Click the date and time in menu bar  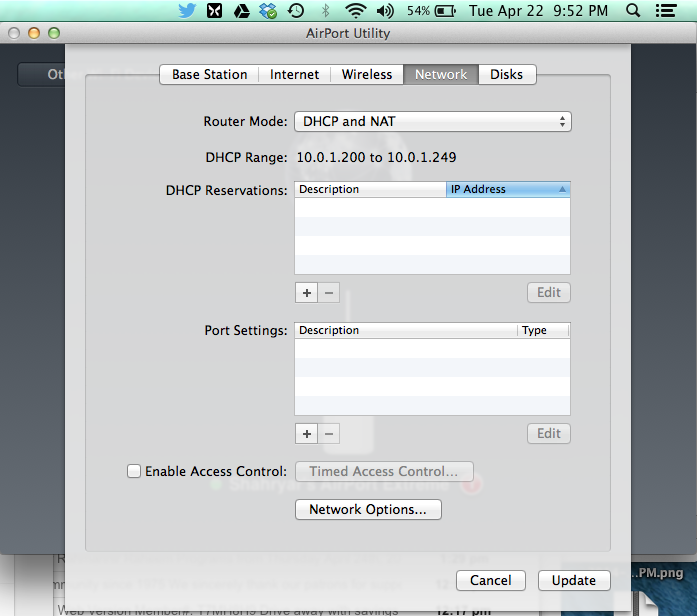coord(538,11)
